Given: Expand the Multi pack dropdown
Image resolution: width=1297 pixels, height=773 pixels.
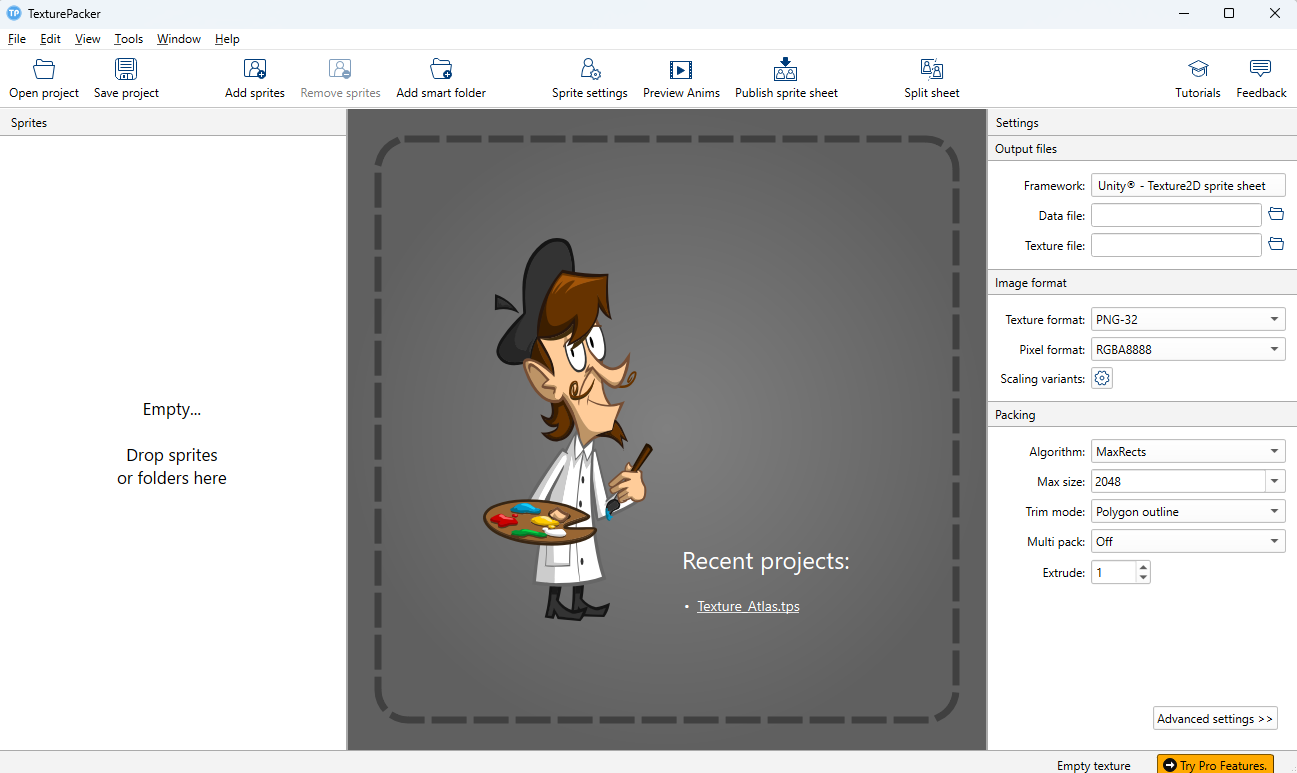Looking at the screenshot, I should tap(1188, 542).
